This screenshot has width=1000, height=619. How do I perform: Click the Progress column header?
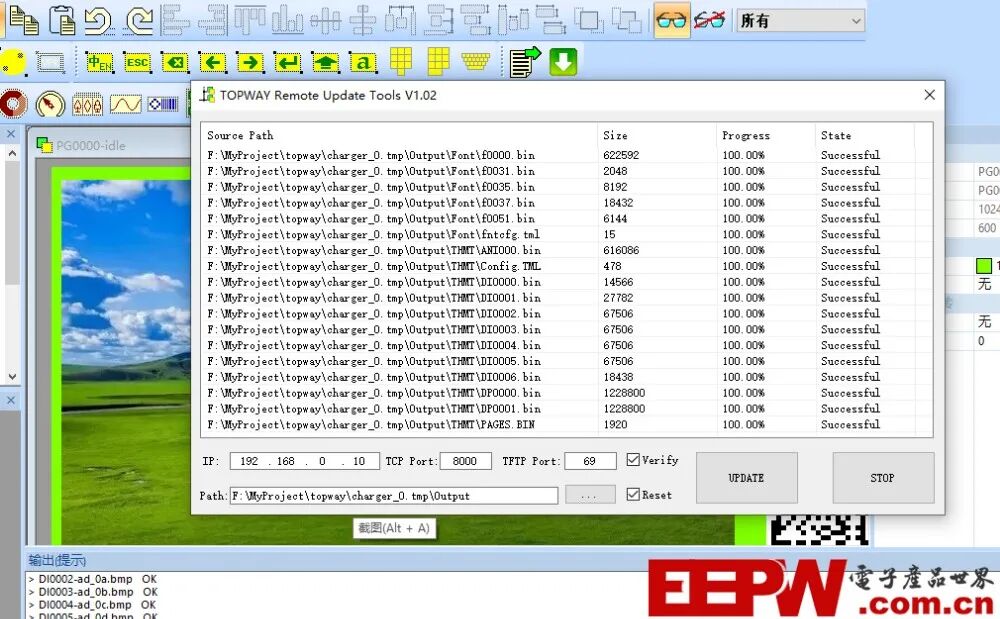point(766,135)
